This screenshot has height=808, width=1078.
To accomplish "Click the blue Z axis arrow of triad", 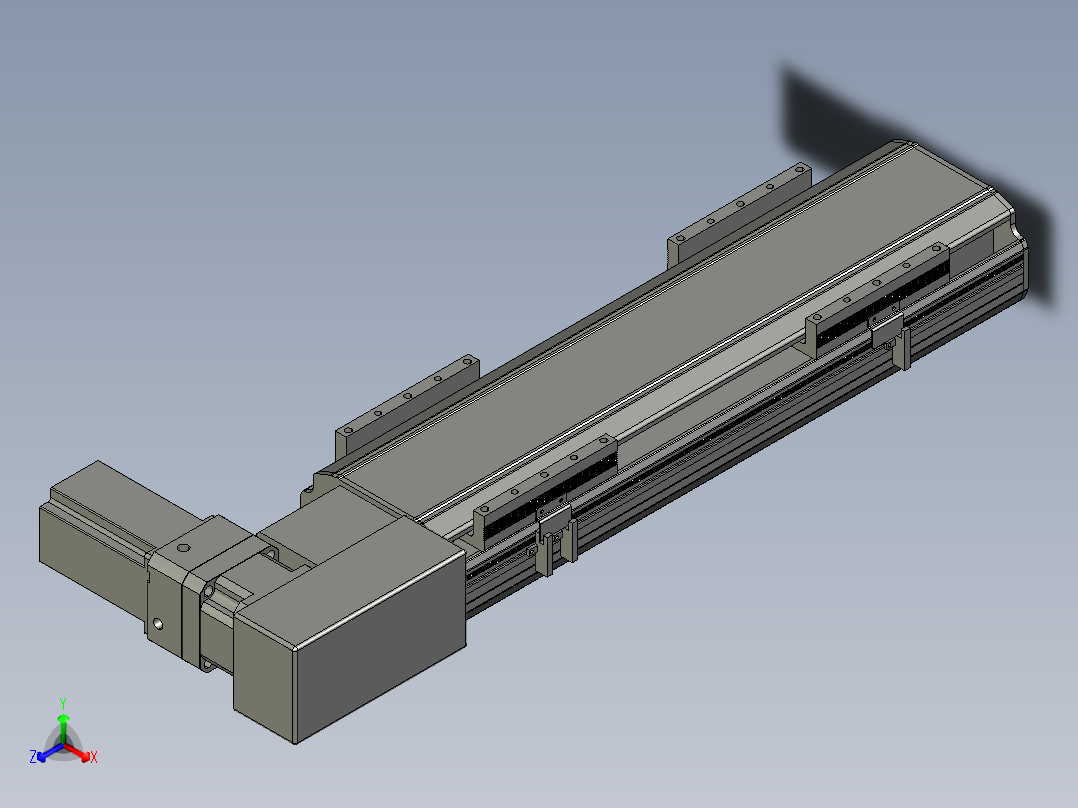I will 48,753.
